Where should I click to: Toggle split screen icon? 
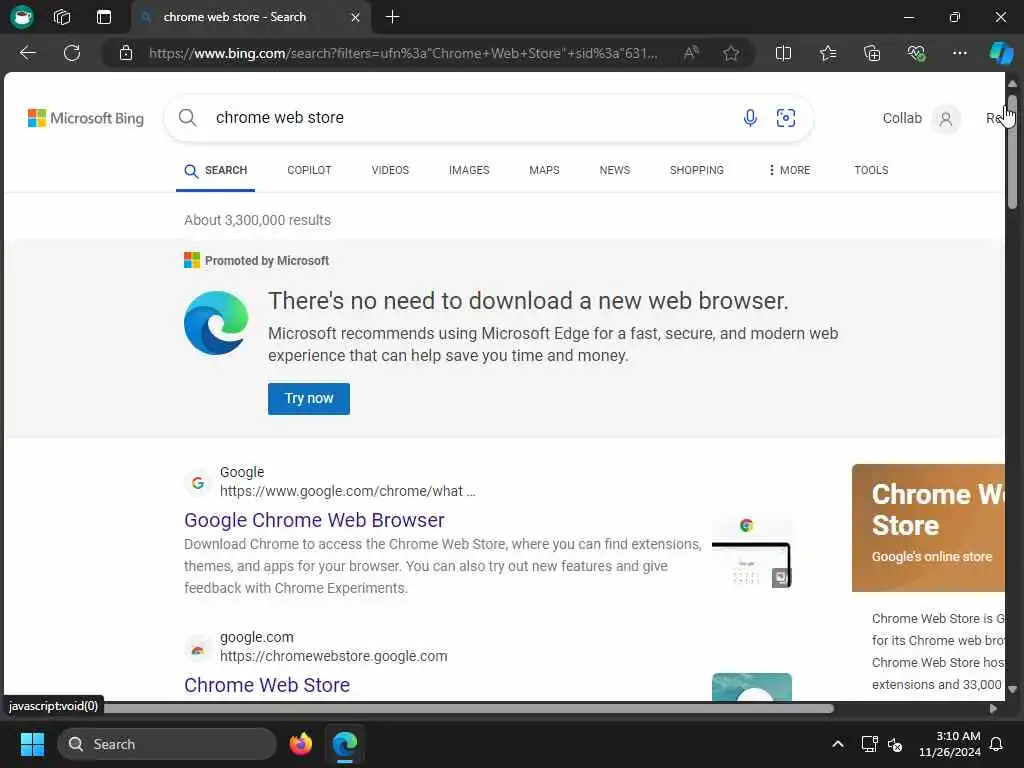click(x=783, y=53)
